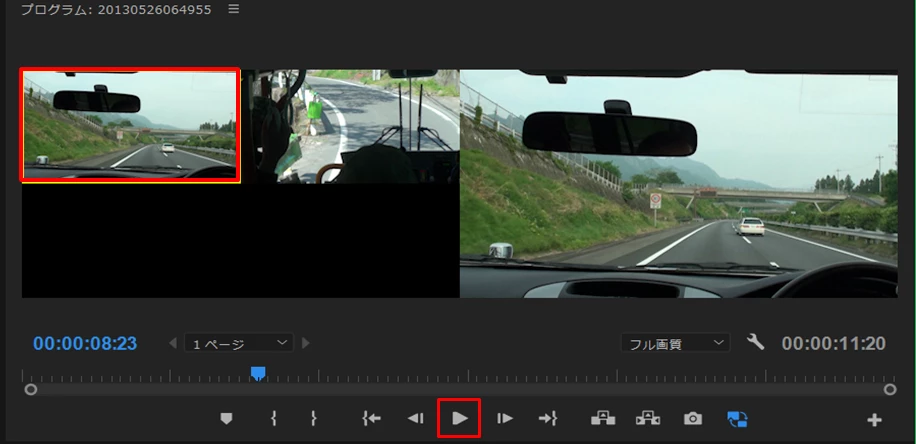This screenshot has height=444, width=916.
Task: Click right zoom scroll bar handle
Action: [890, 389]
